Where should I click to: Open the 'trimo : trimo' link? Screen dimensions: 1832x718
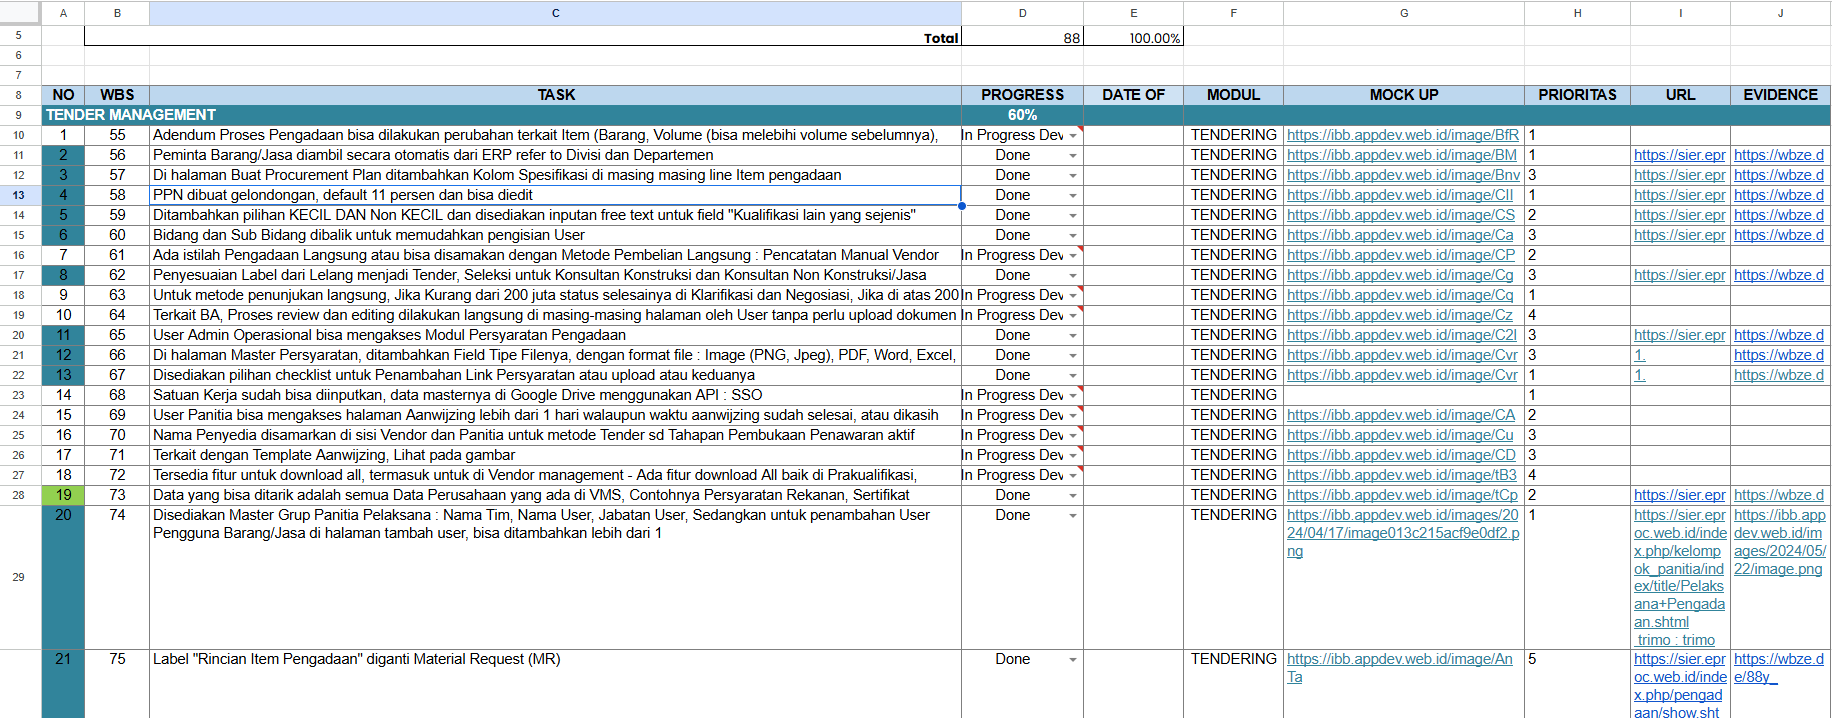1675,640
